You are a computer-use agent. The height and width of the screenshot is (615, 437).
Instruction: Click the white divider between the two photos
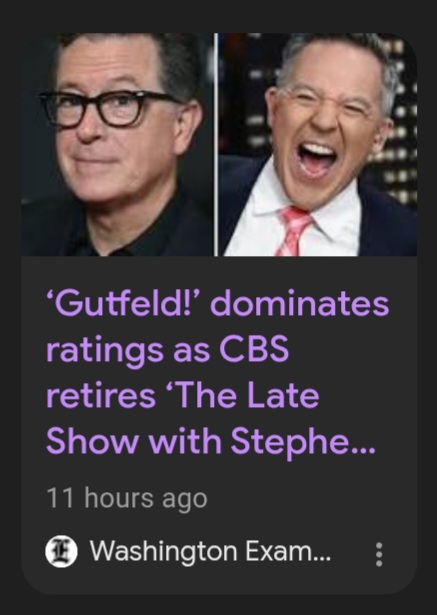tap(216, 145)
